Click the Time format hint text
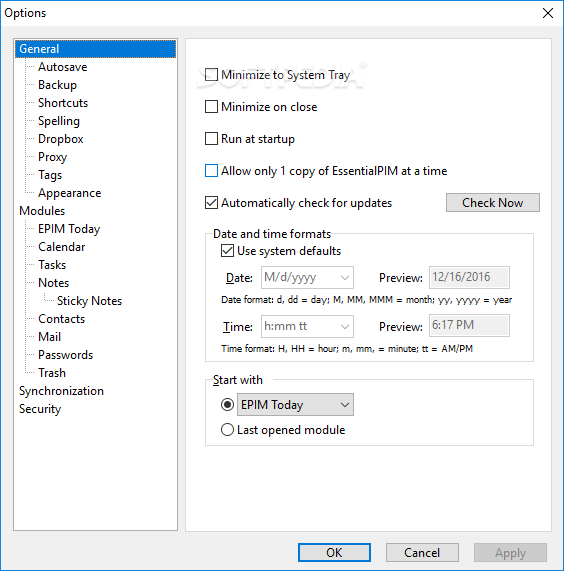Viewport: 564px width, 571px height. coord(347,349)
